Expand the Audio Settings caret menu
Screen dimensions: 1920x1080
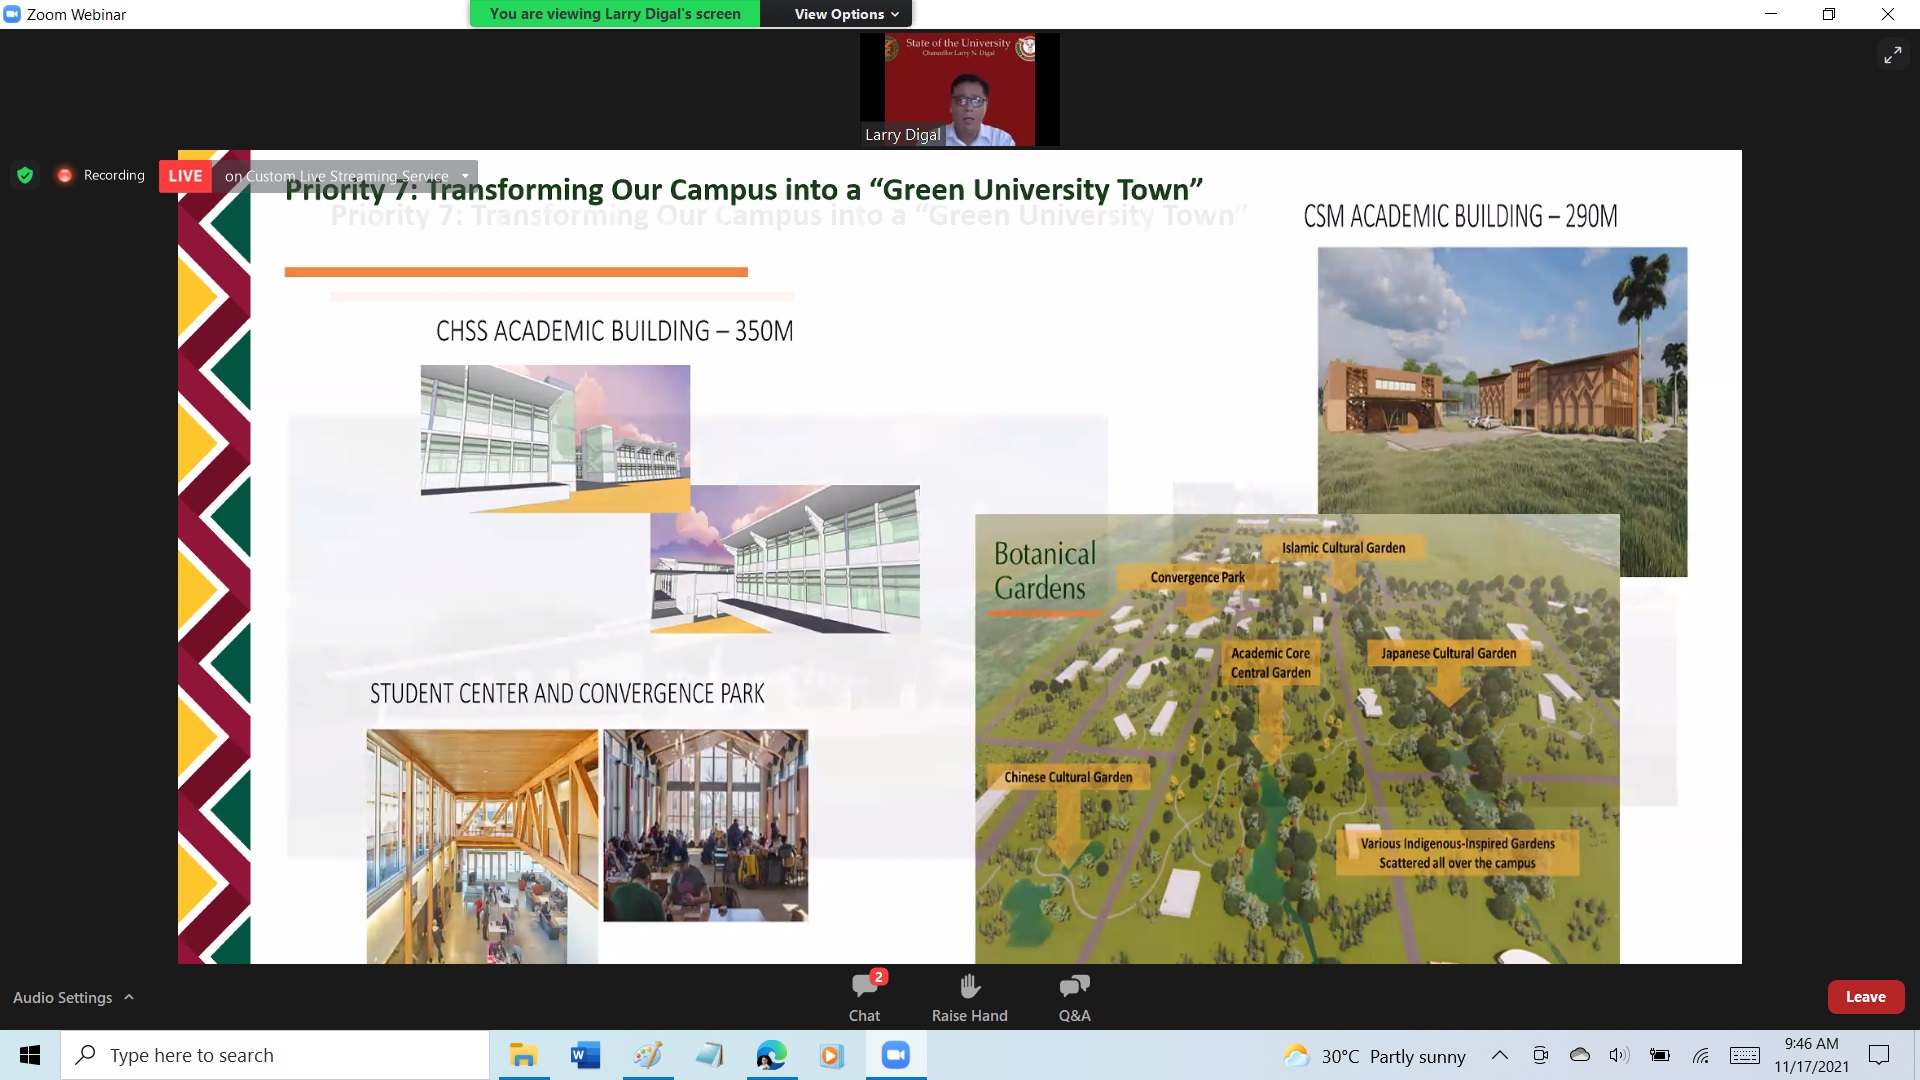click(129, 997)
